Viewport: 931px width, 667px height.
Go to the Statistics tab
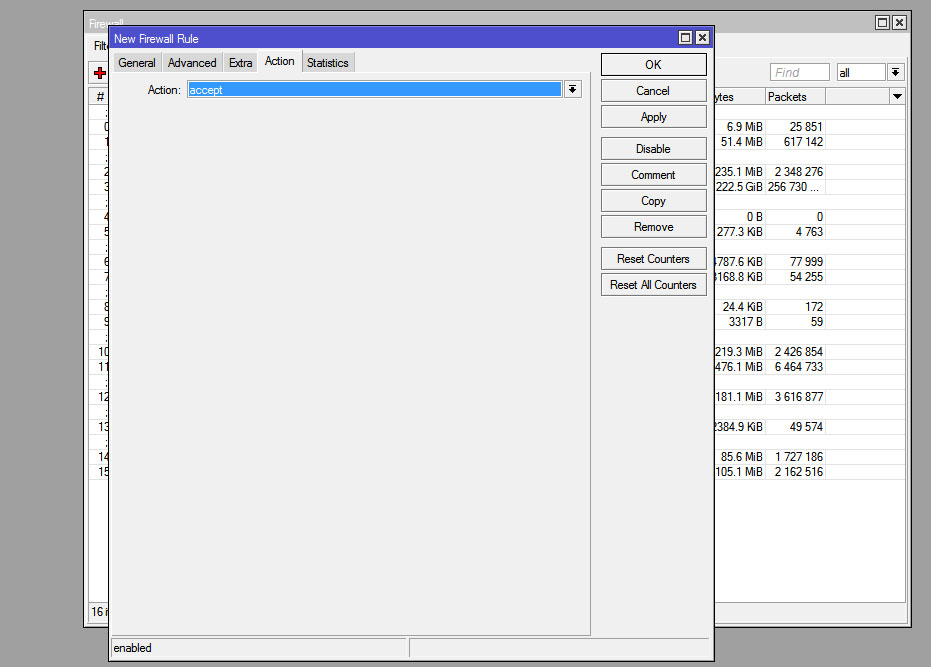(327, 63)
